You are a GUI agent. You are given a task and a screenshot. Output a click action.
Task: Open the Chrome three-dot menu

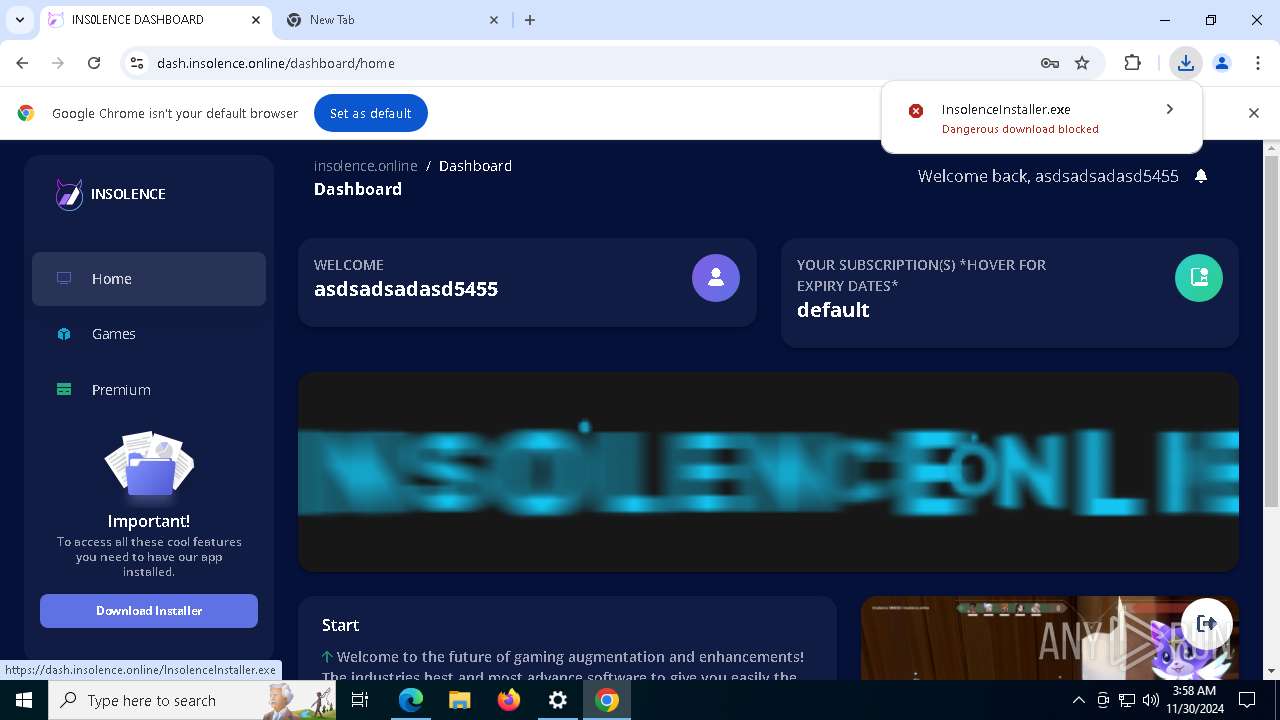point(1258,63)
